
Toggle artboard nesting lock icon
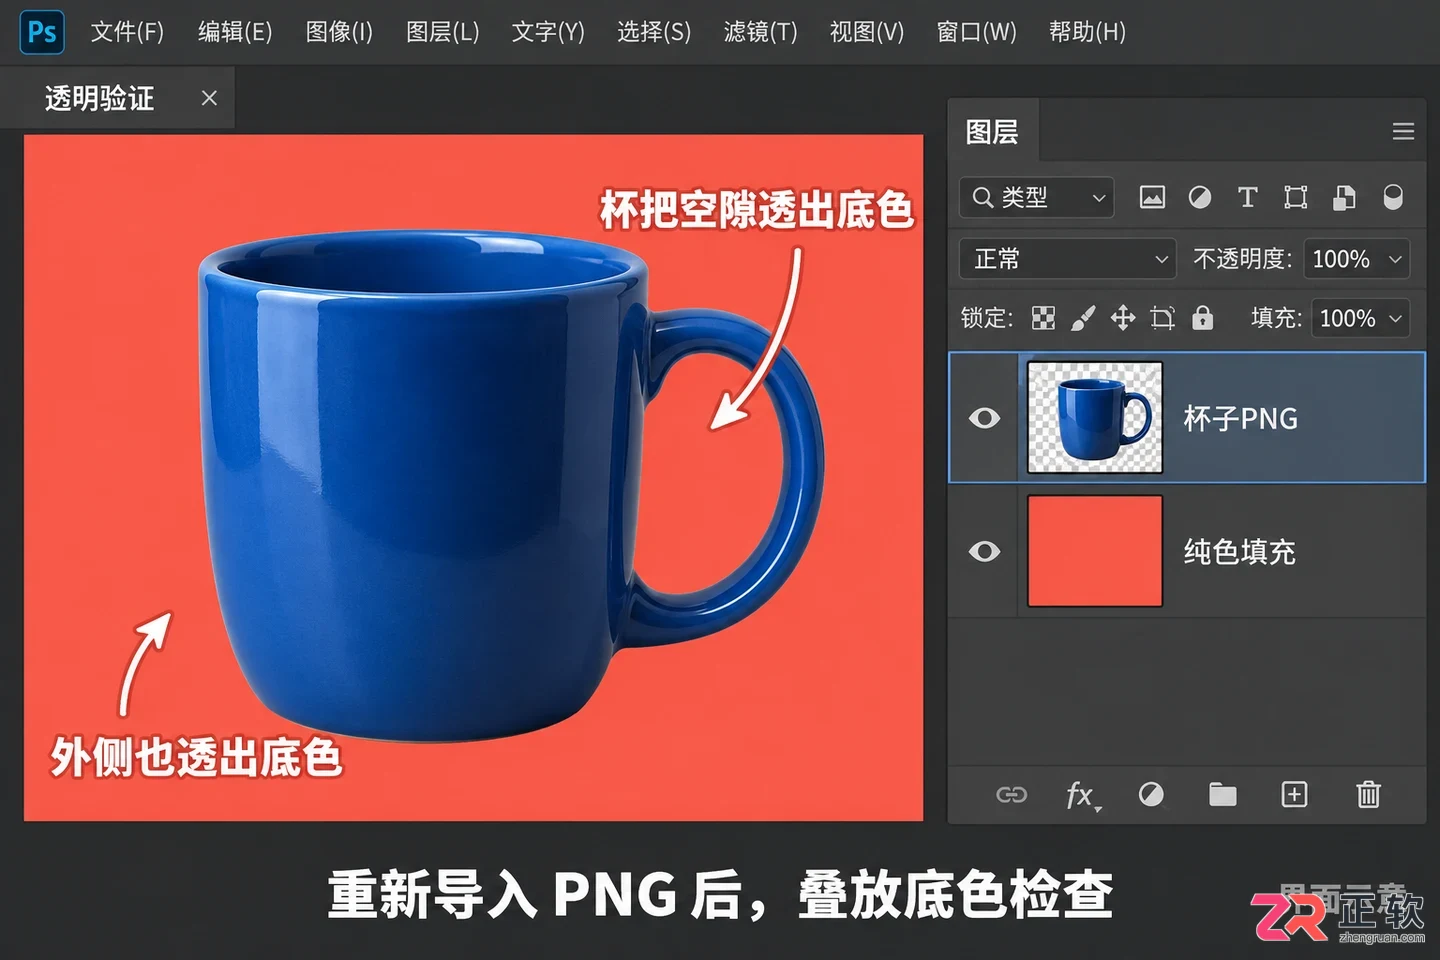(1162, 318)
